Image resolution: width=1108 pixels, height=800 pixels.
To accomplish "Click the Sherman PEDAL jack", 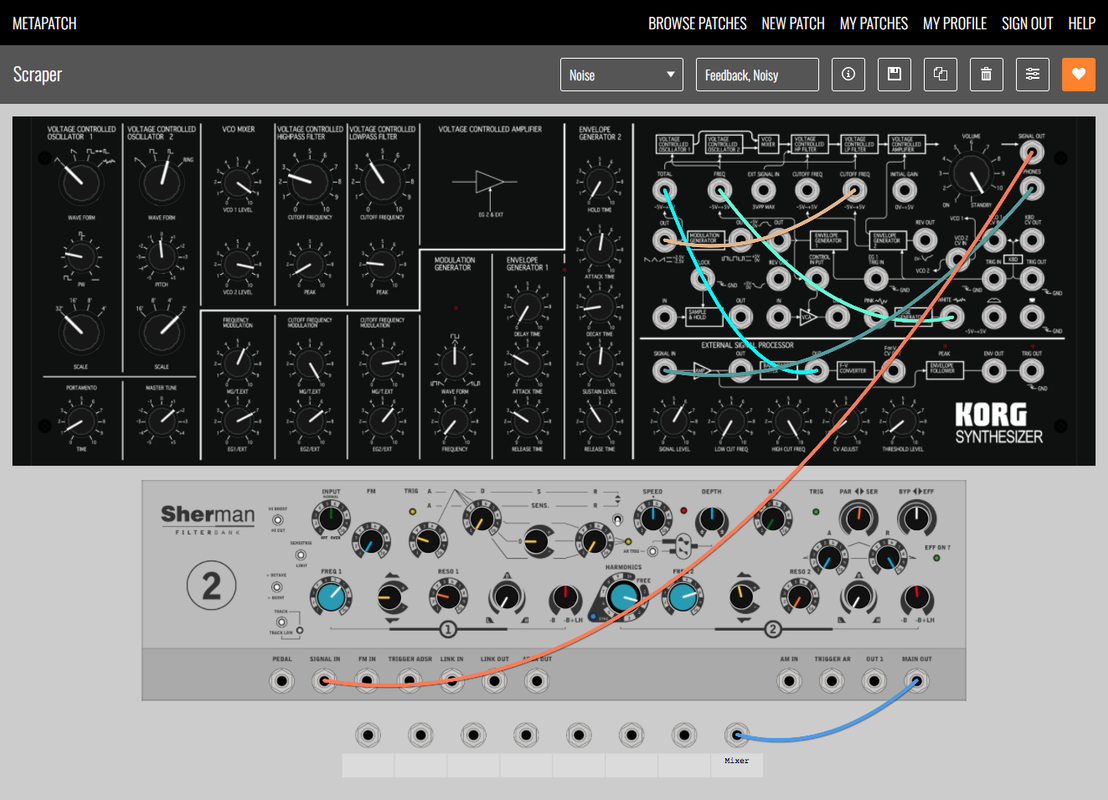I will point(282,681).
